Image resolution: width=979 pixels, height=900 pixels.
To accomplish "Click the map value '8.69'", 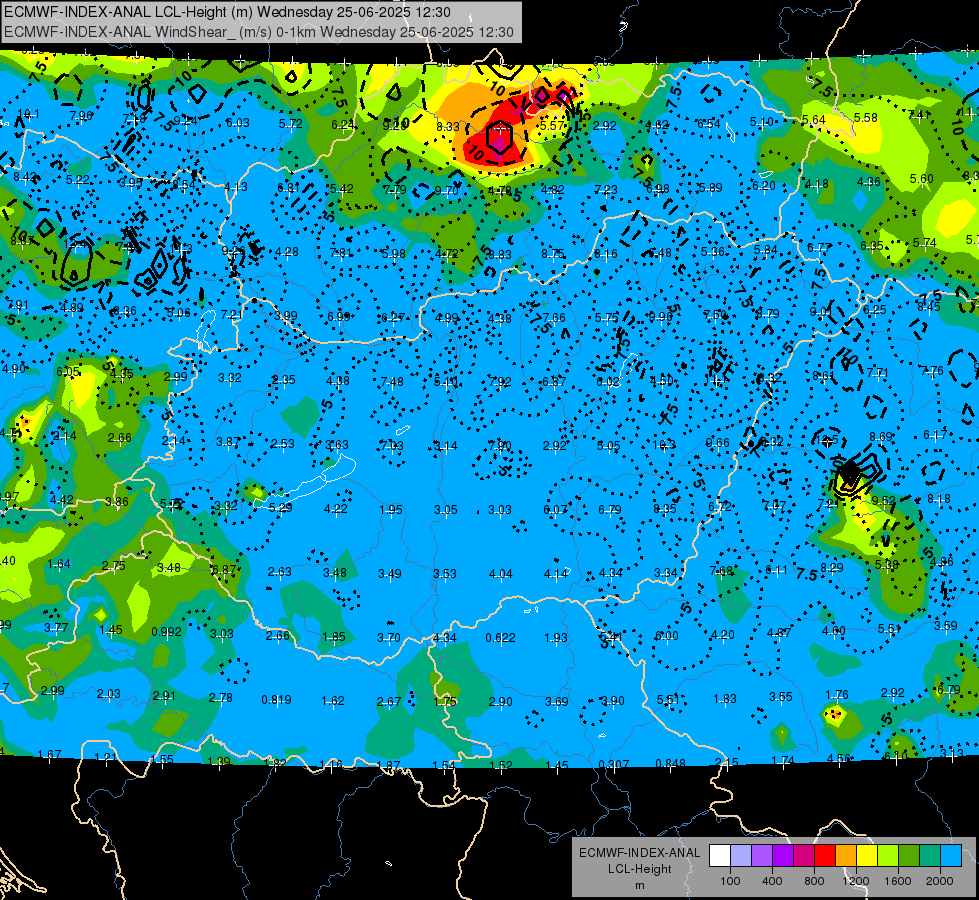I will pyautogui.click(x=881, y=437).
